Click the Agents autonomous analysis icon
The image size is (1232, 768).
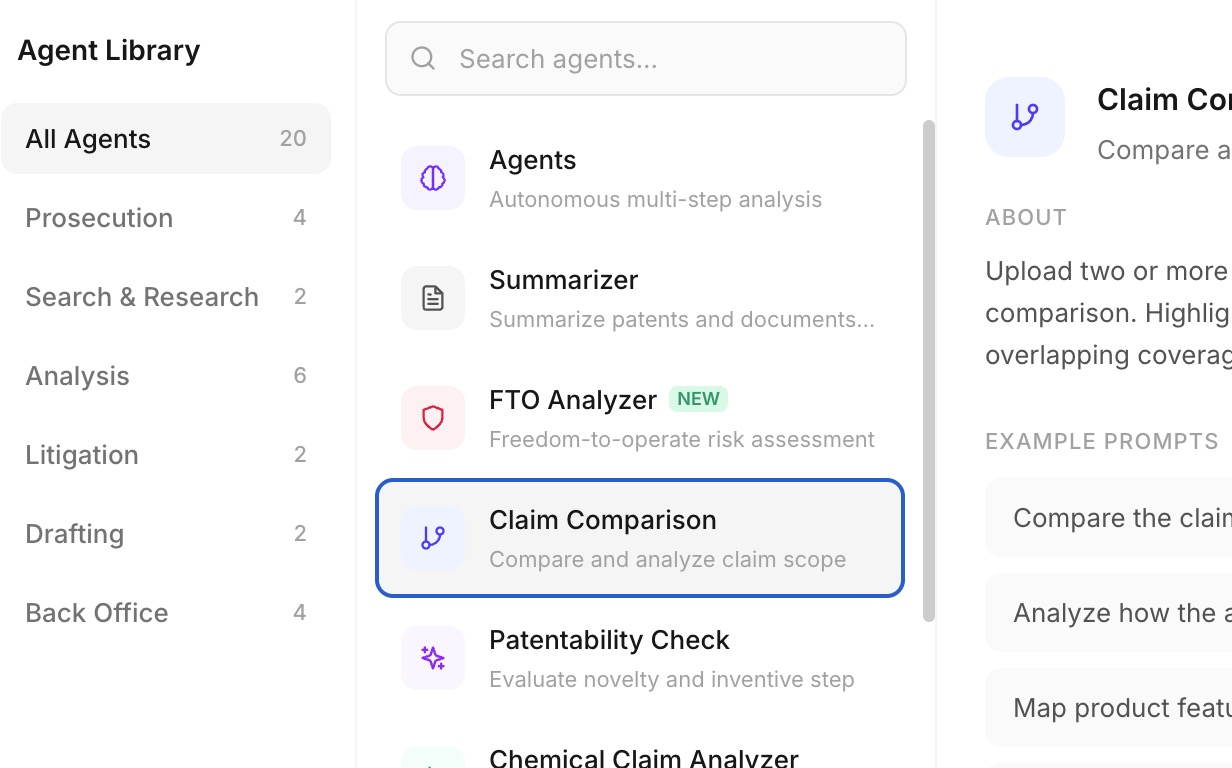pyautogui.click(x=433, y=178)
